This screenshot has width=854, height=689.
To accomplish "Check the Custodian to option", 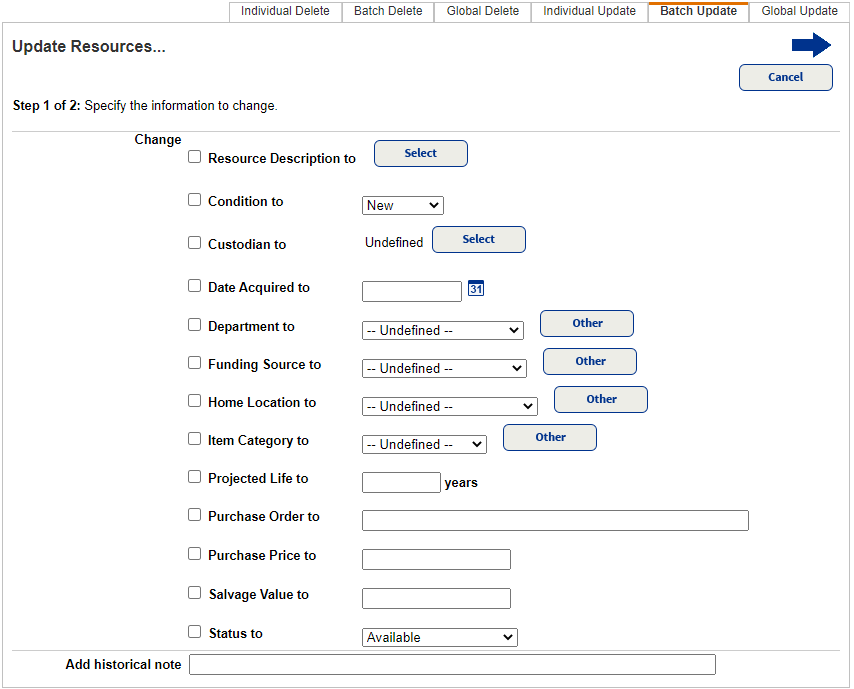I will click(x=194, y=242).
